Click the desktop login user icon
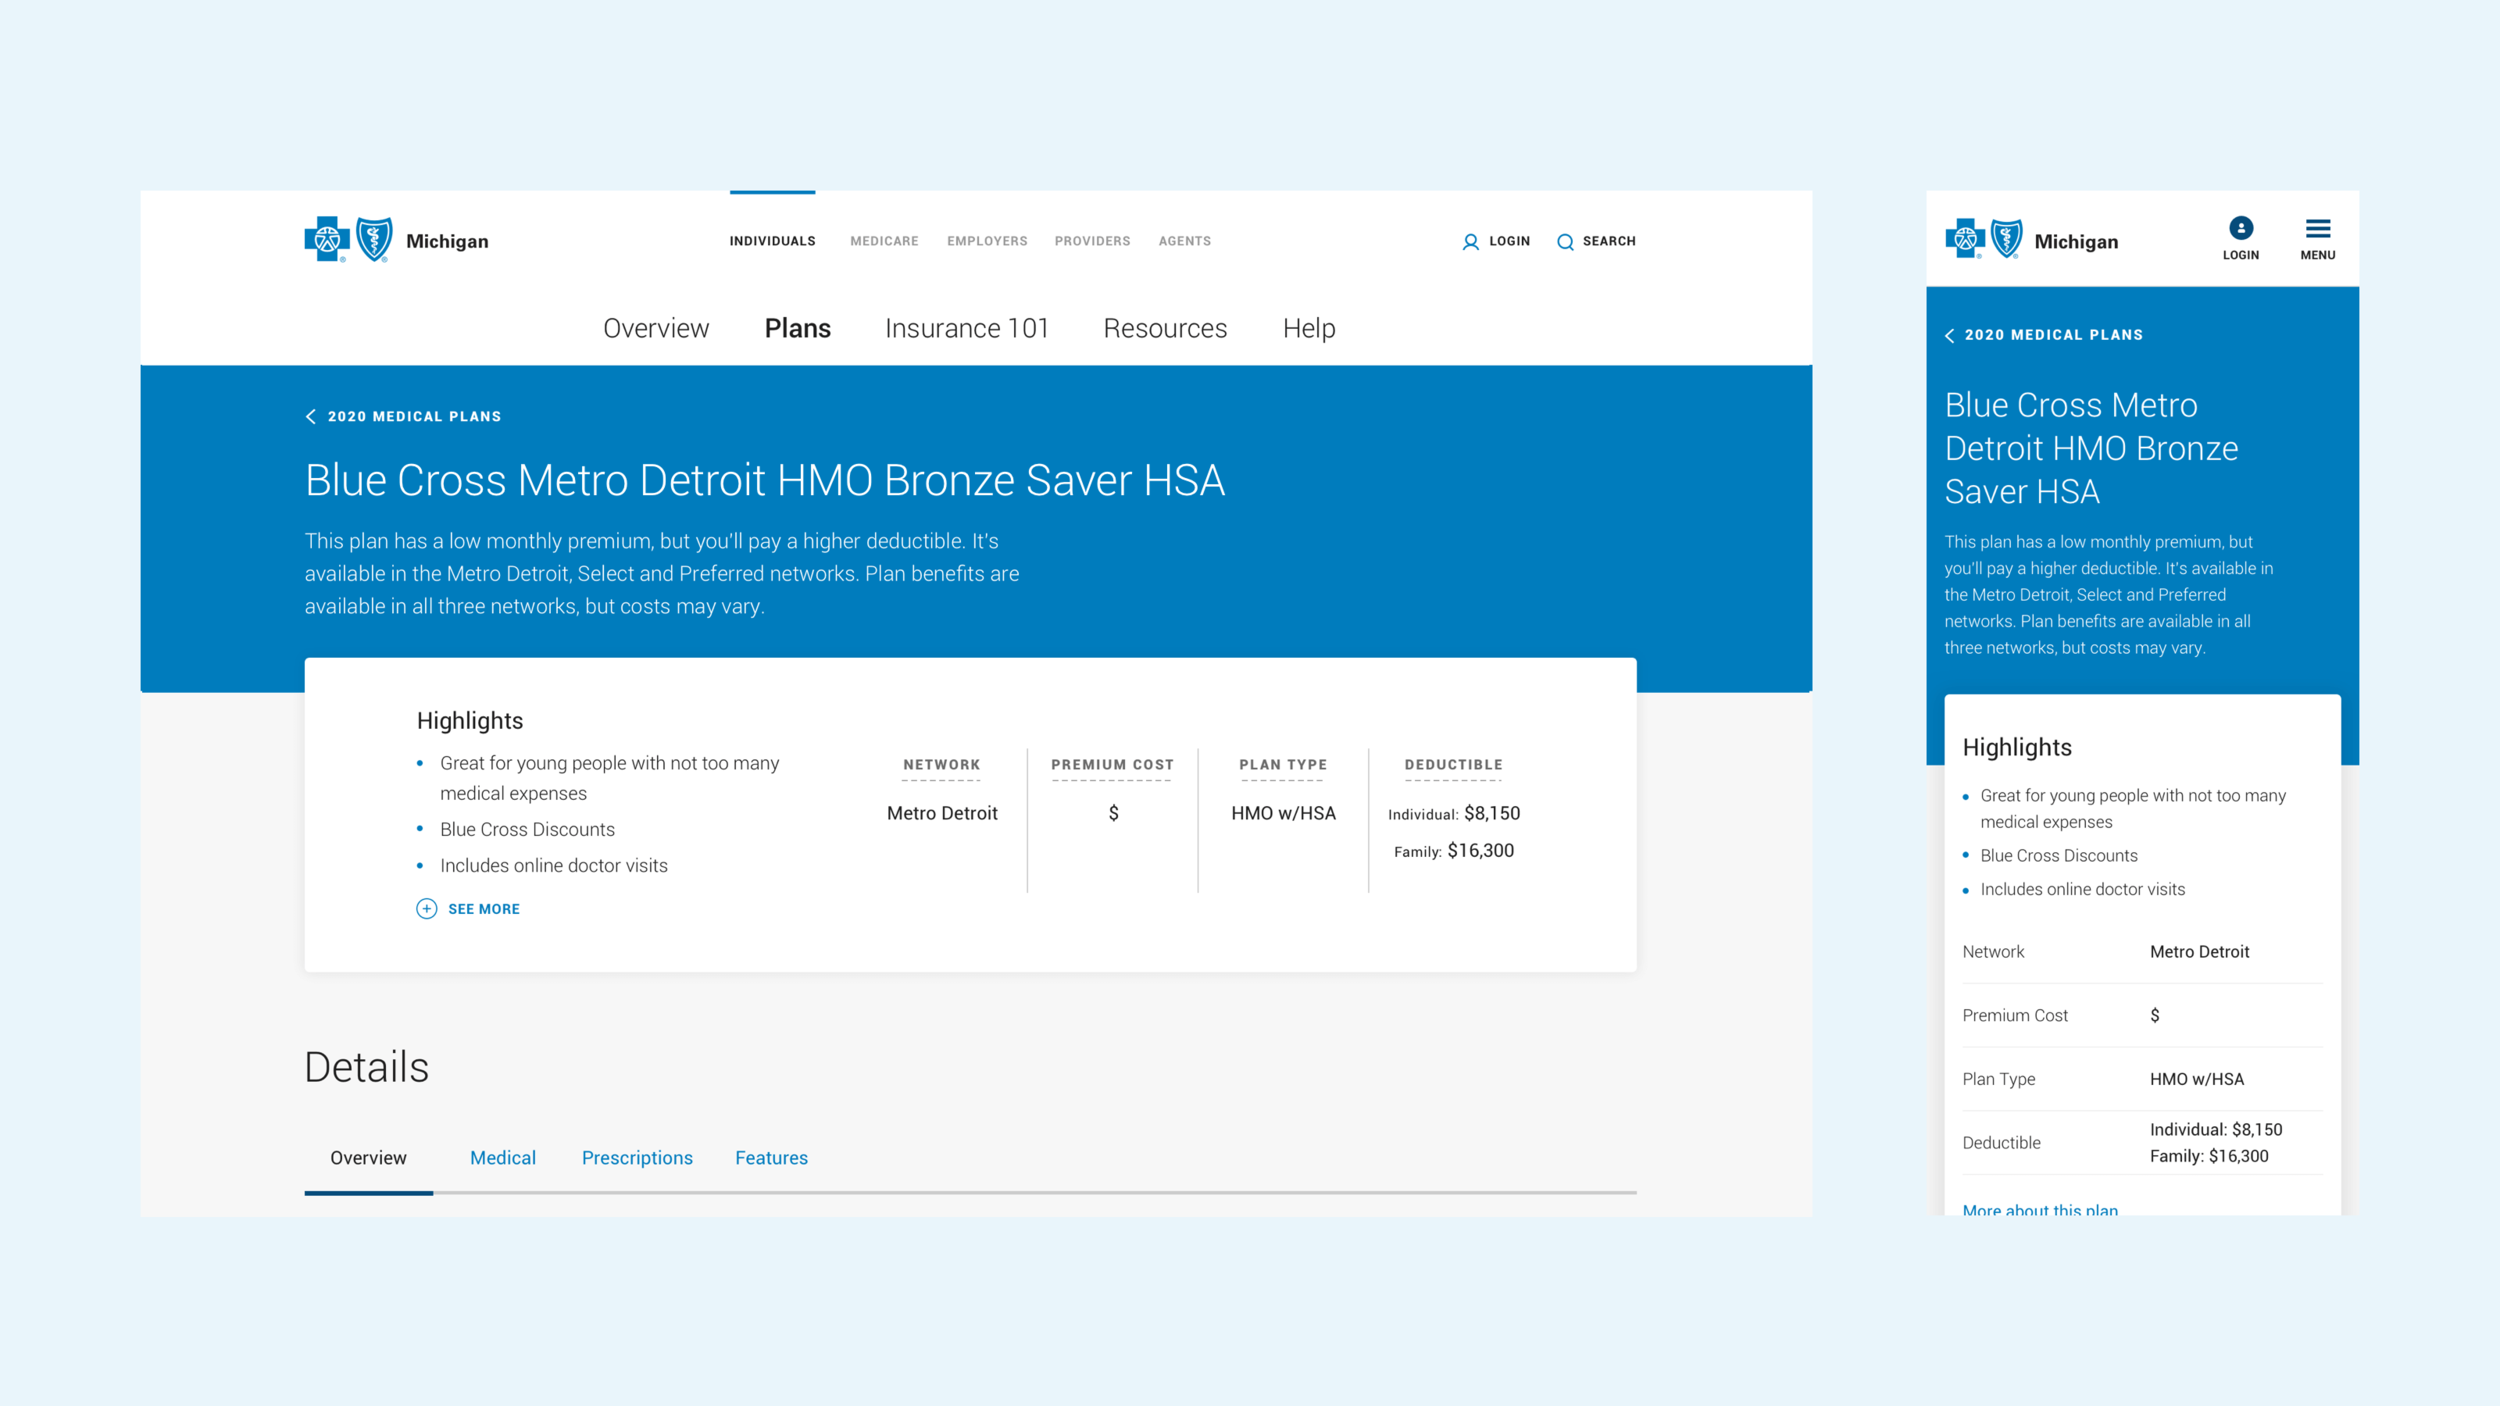 pos(1470,242)
